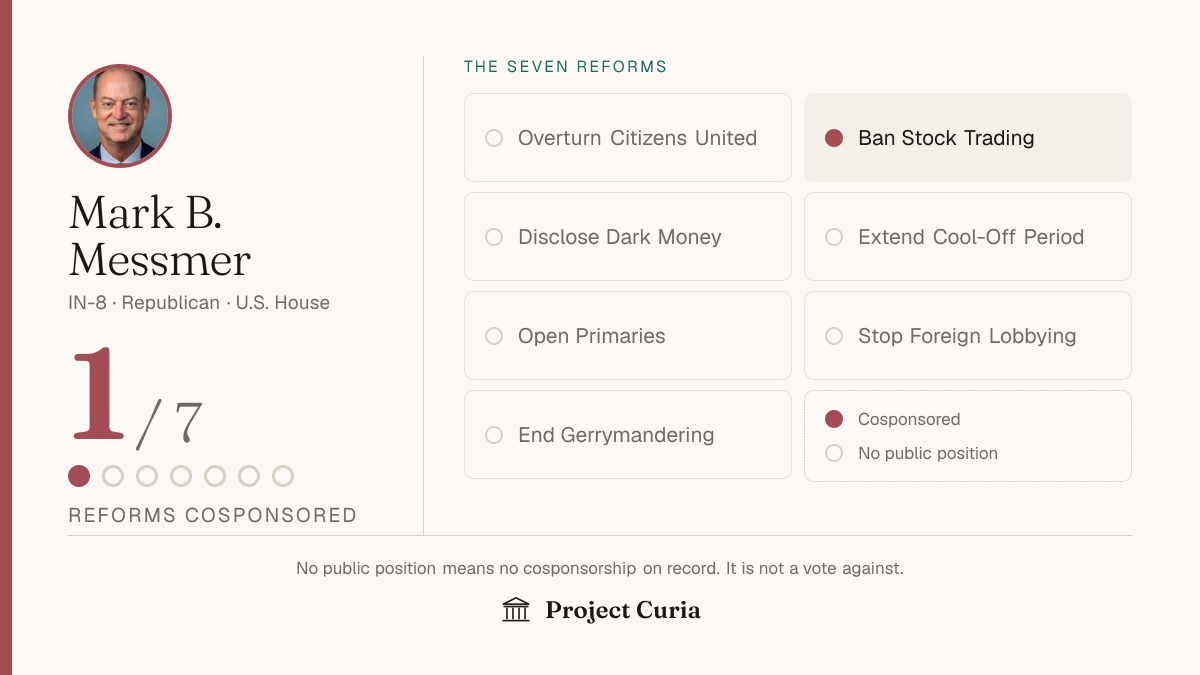Click the circle next to Open Primaries
This screenshot has height=675, width=1200.
click(x=494, y=336)
